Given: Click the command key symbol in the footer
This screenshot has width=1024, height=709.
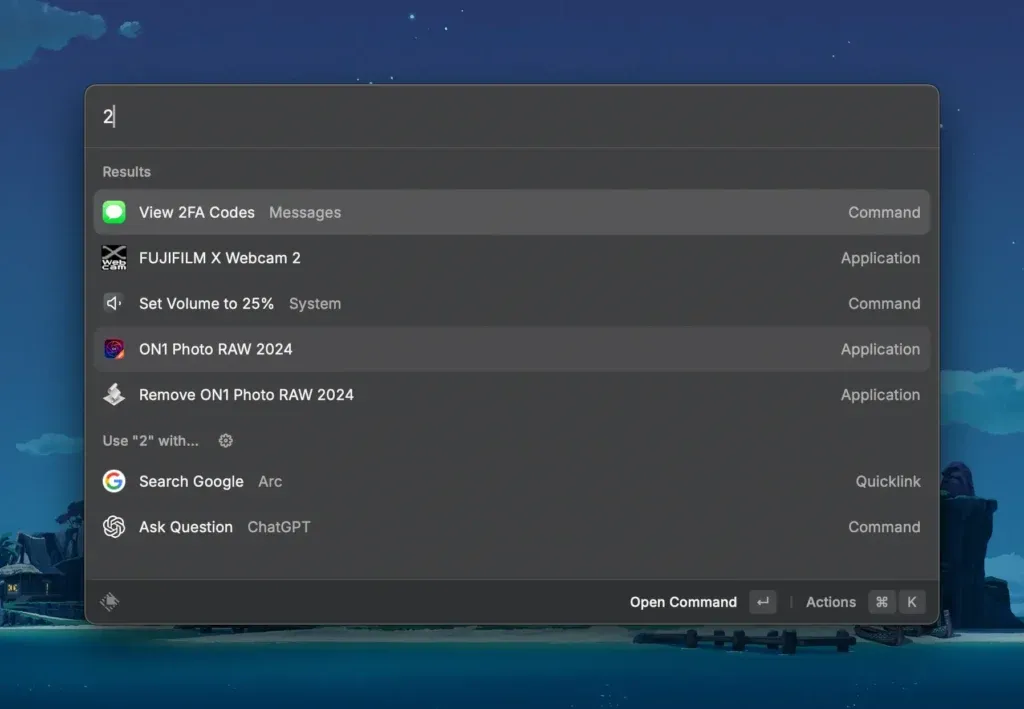Looking at the screenshot, I should pos(882,602).
